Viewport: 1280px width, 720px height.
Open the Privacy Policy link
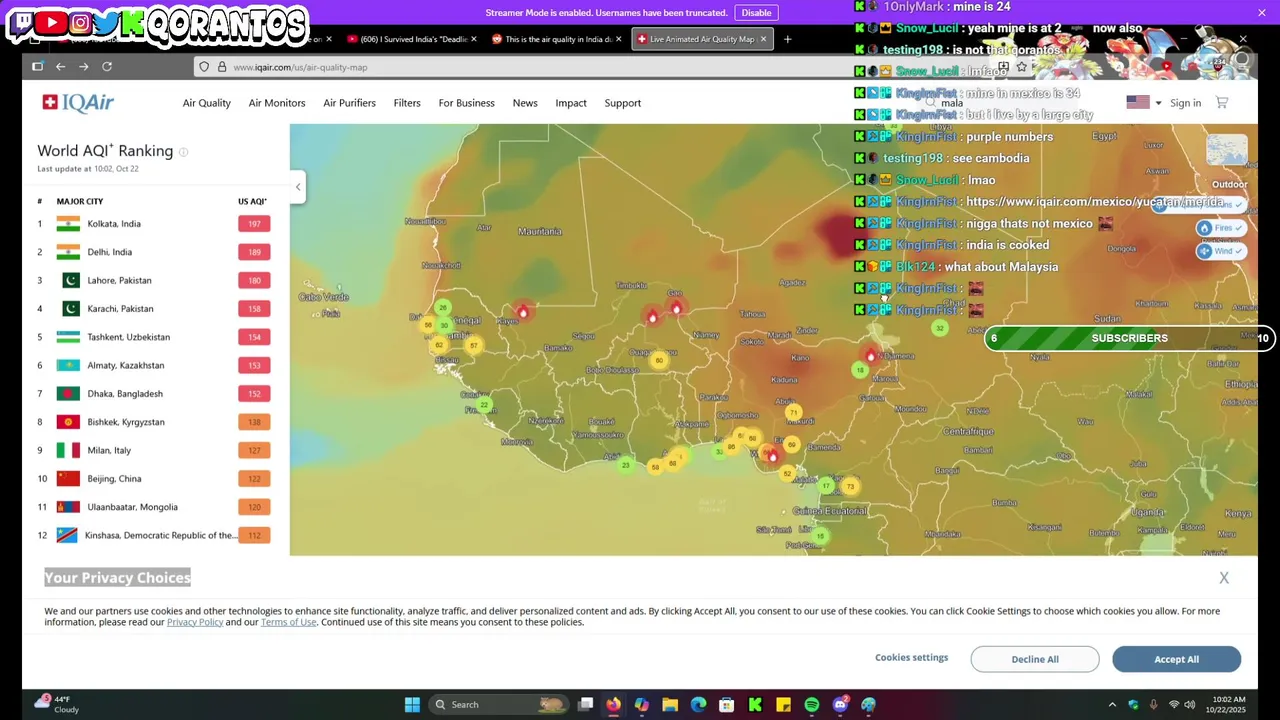point(195,622)
